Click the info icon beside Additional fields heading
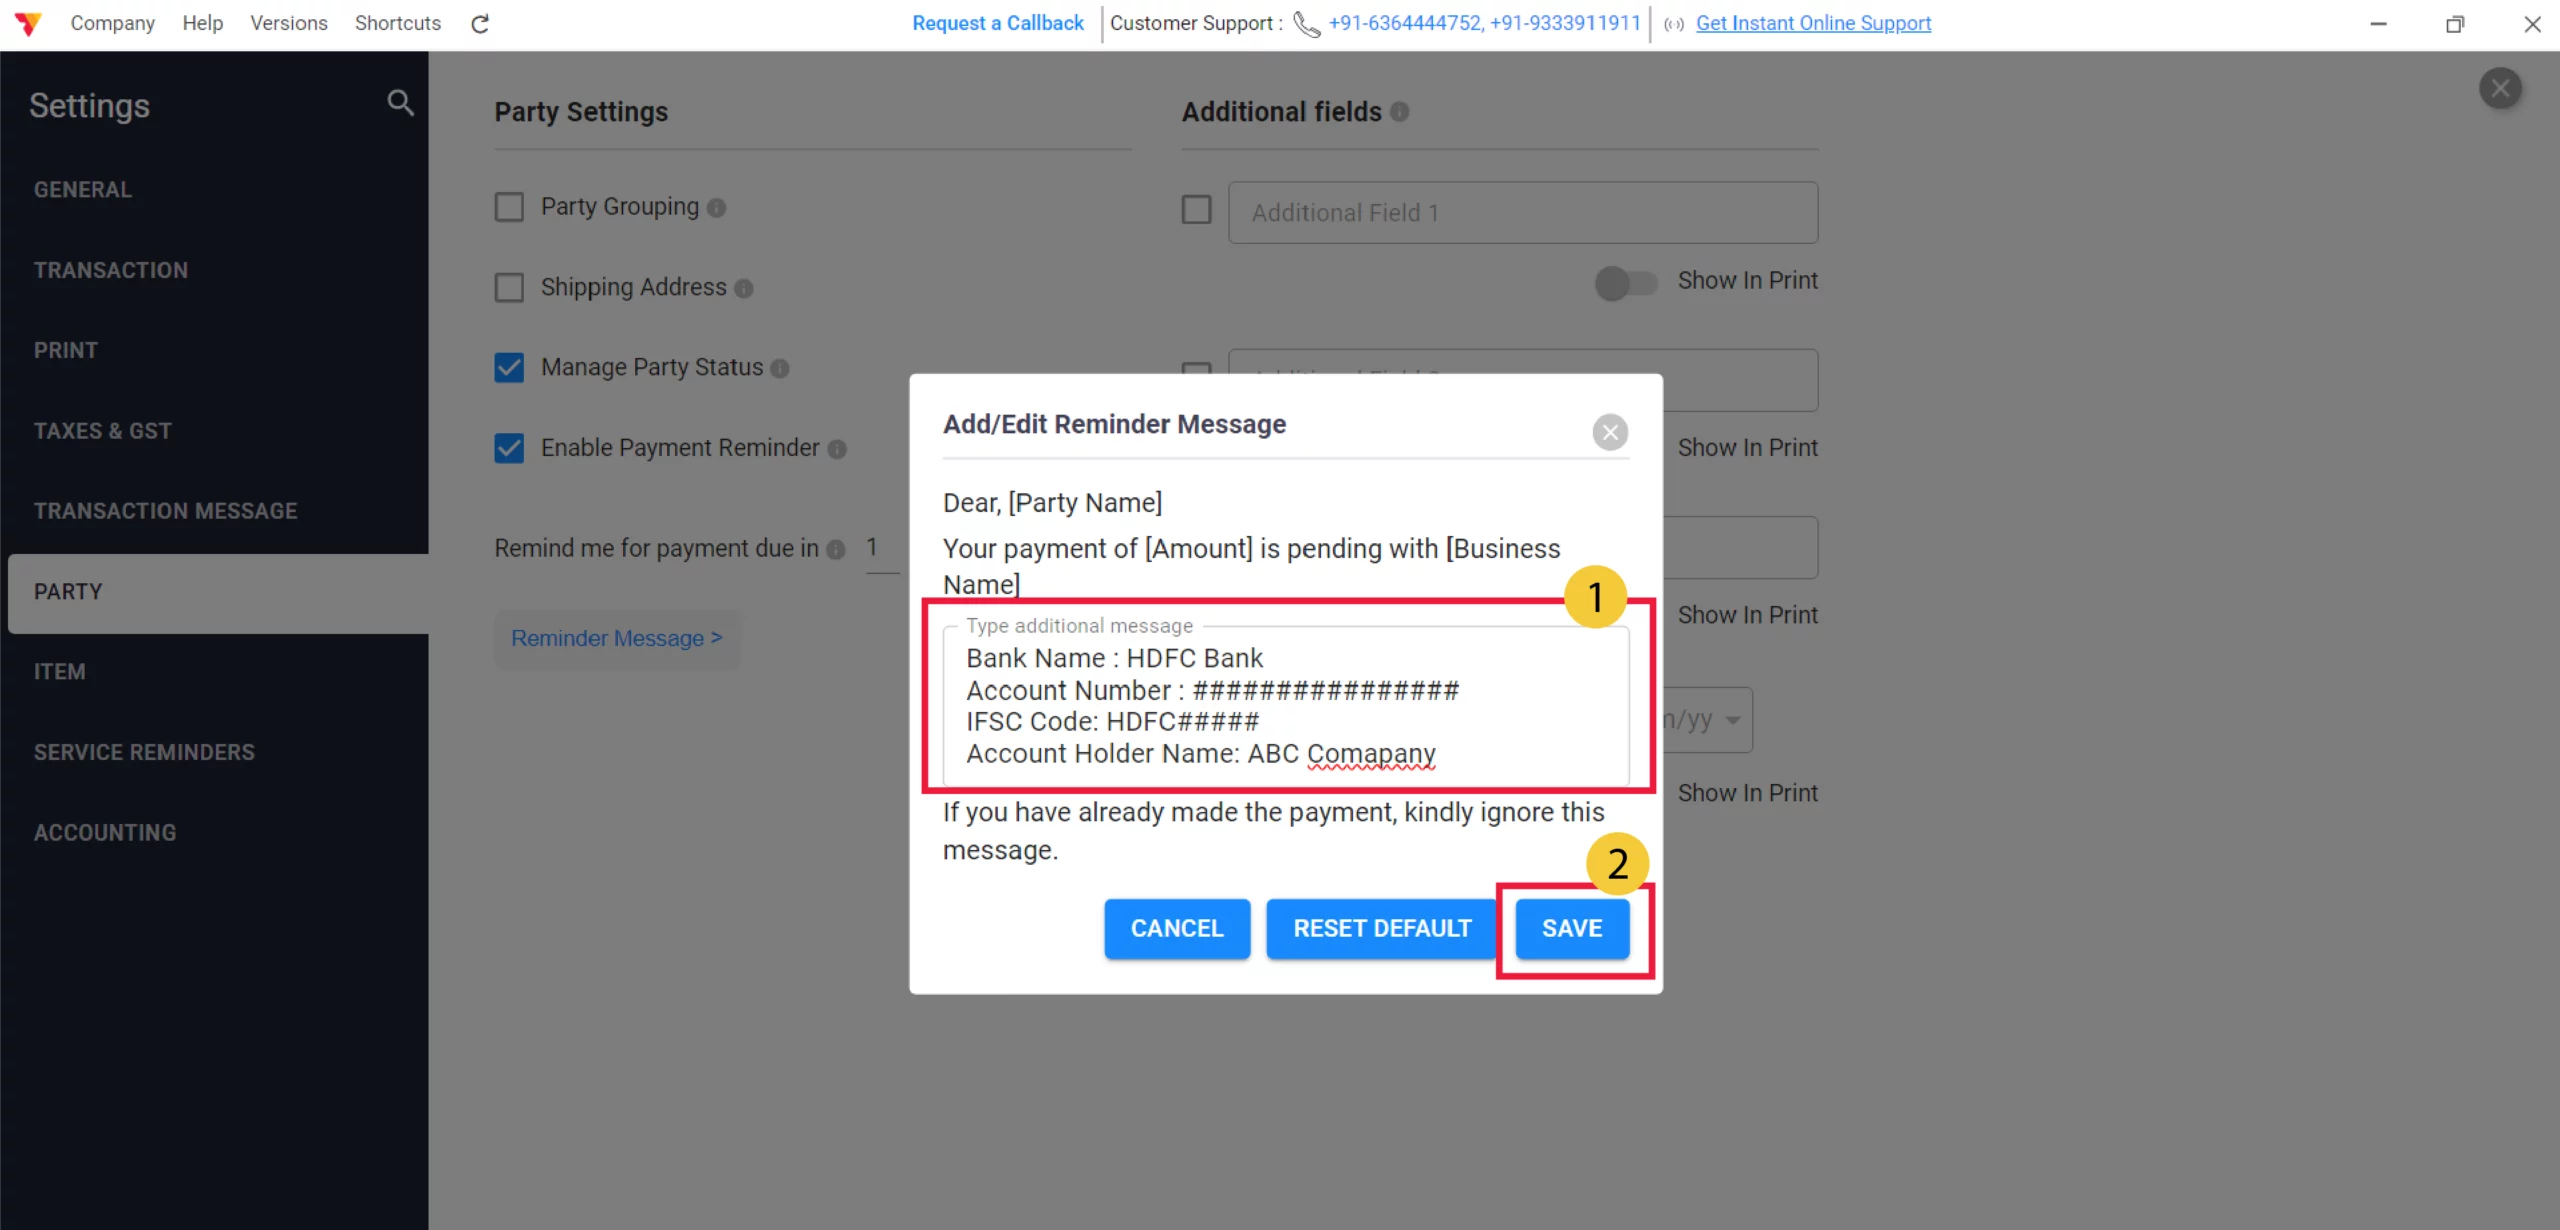The width and height of the screenshot is (2560, 1230). [1398, 112]
